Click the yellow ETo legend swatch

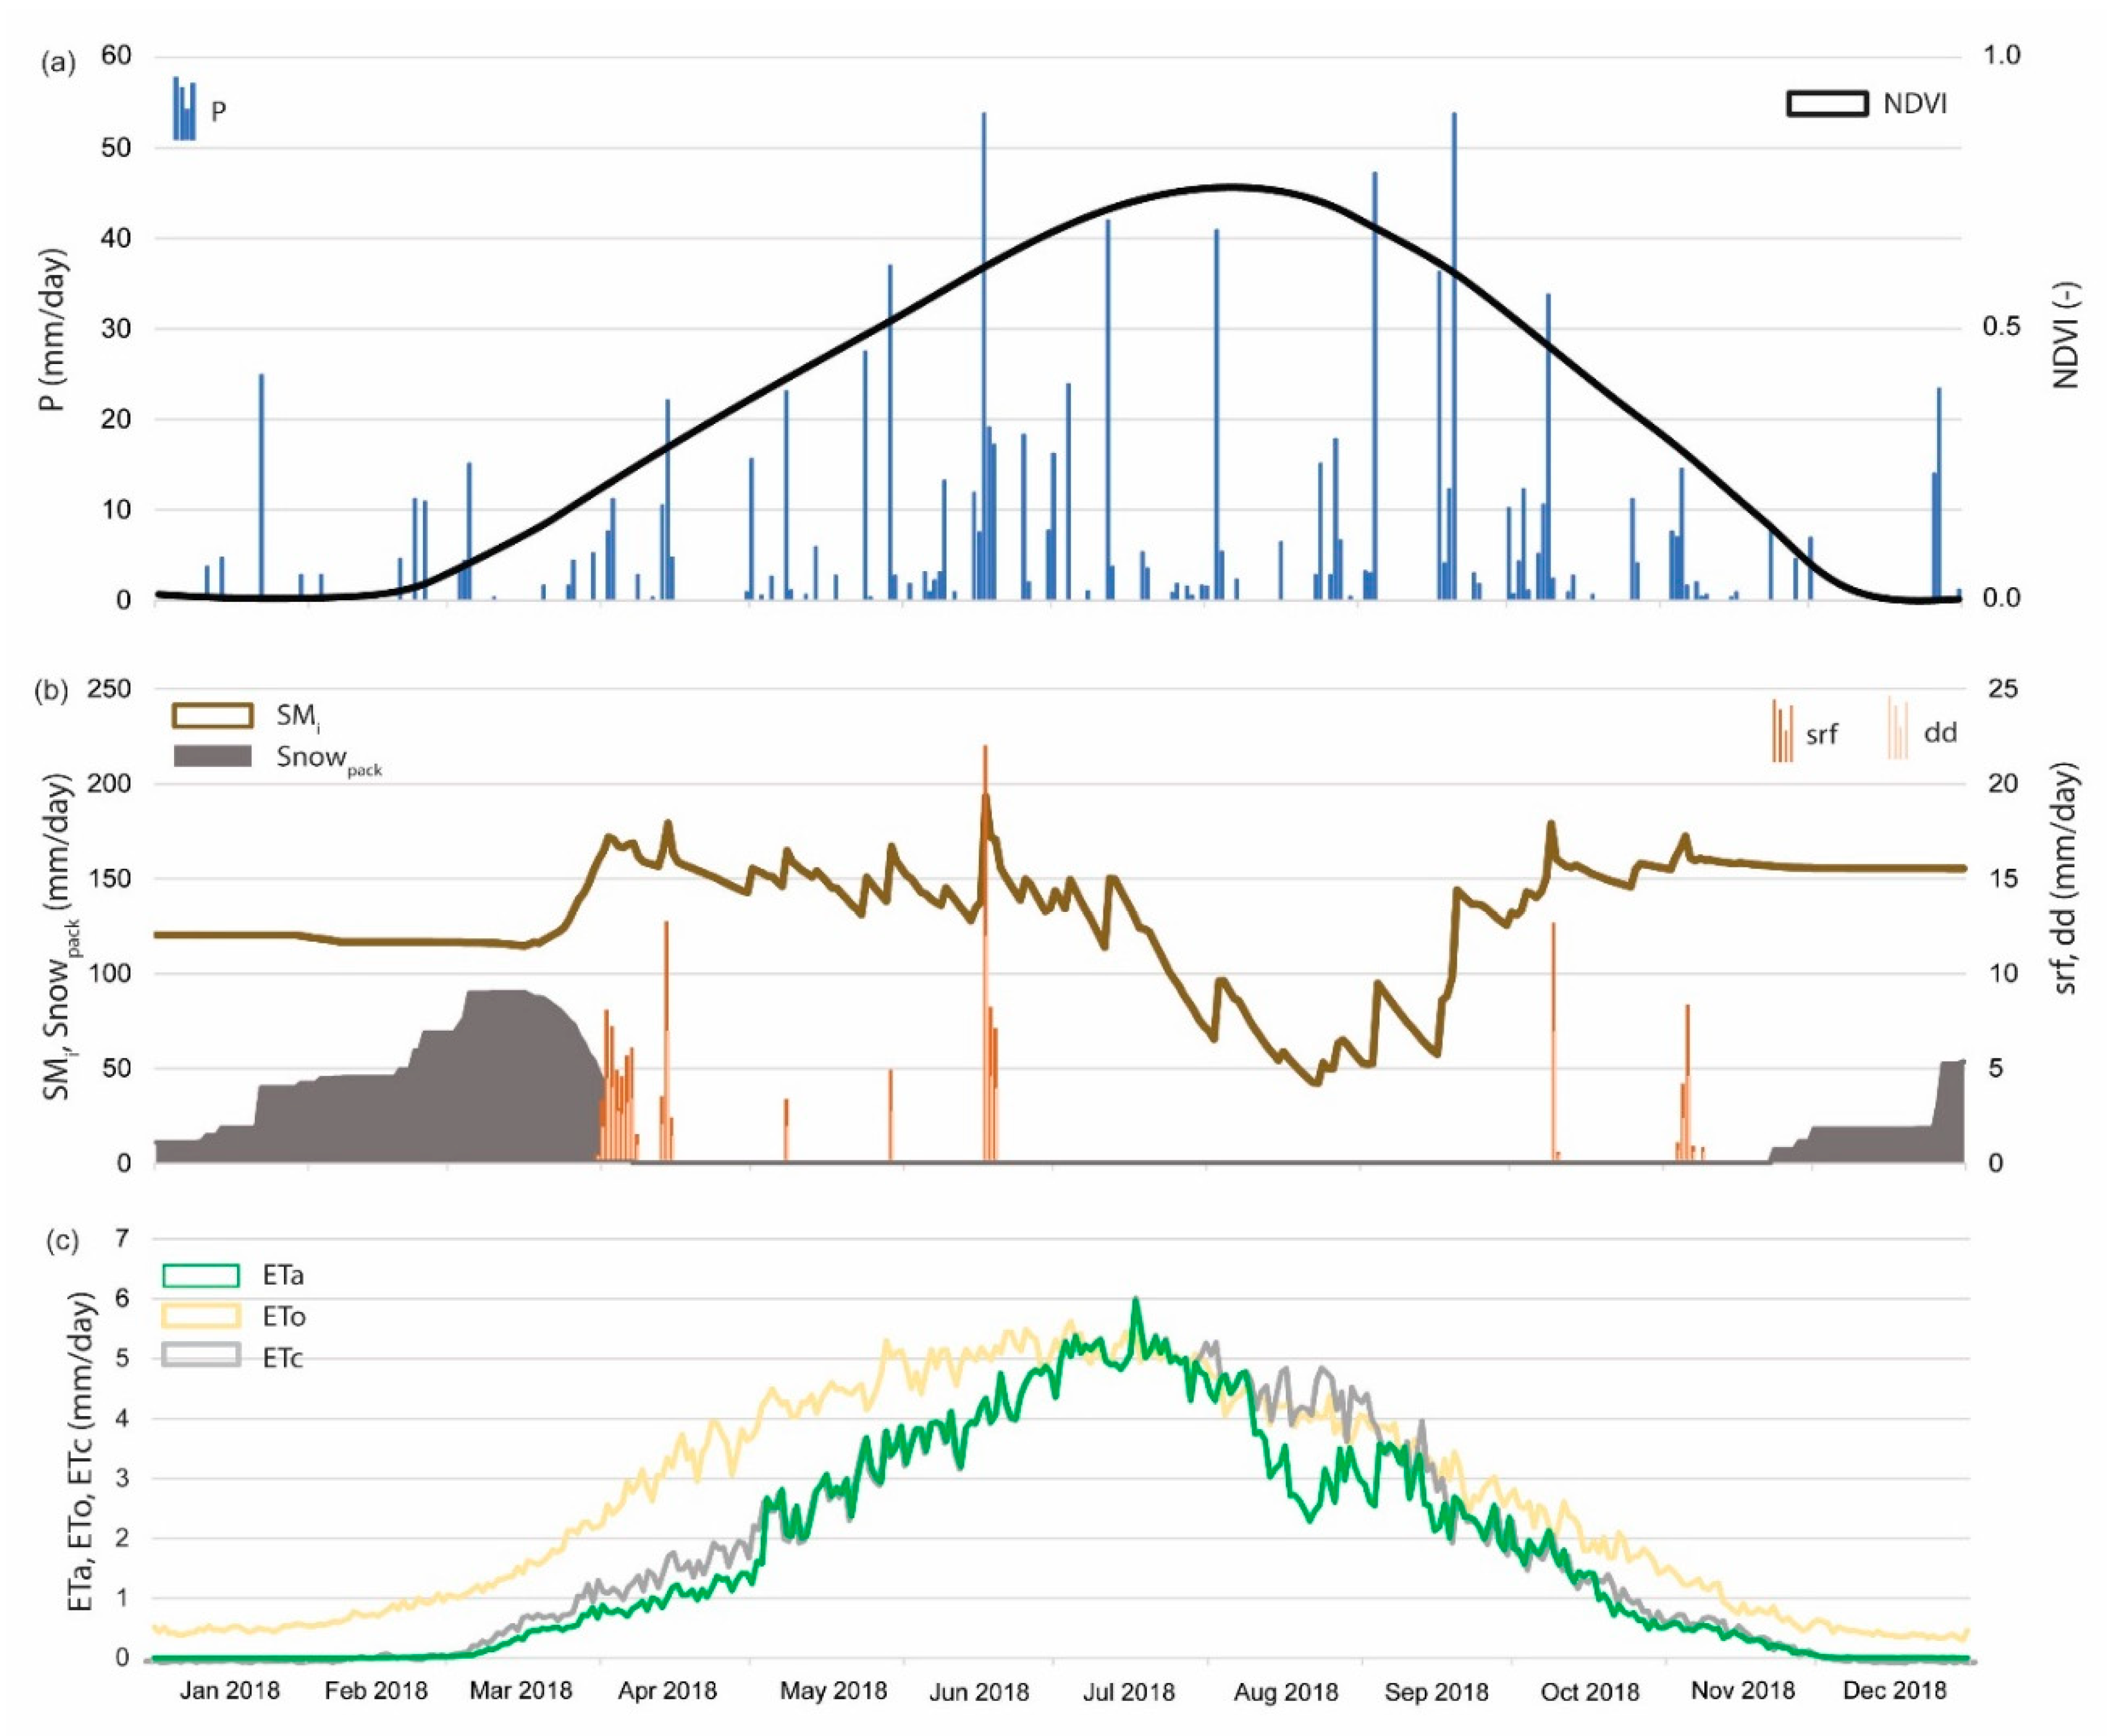point(200,1316)
